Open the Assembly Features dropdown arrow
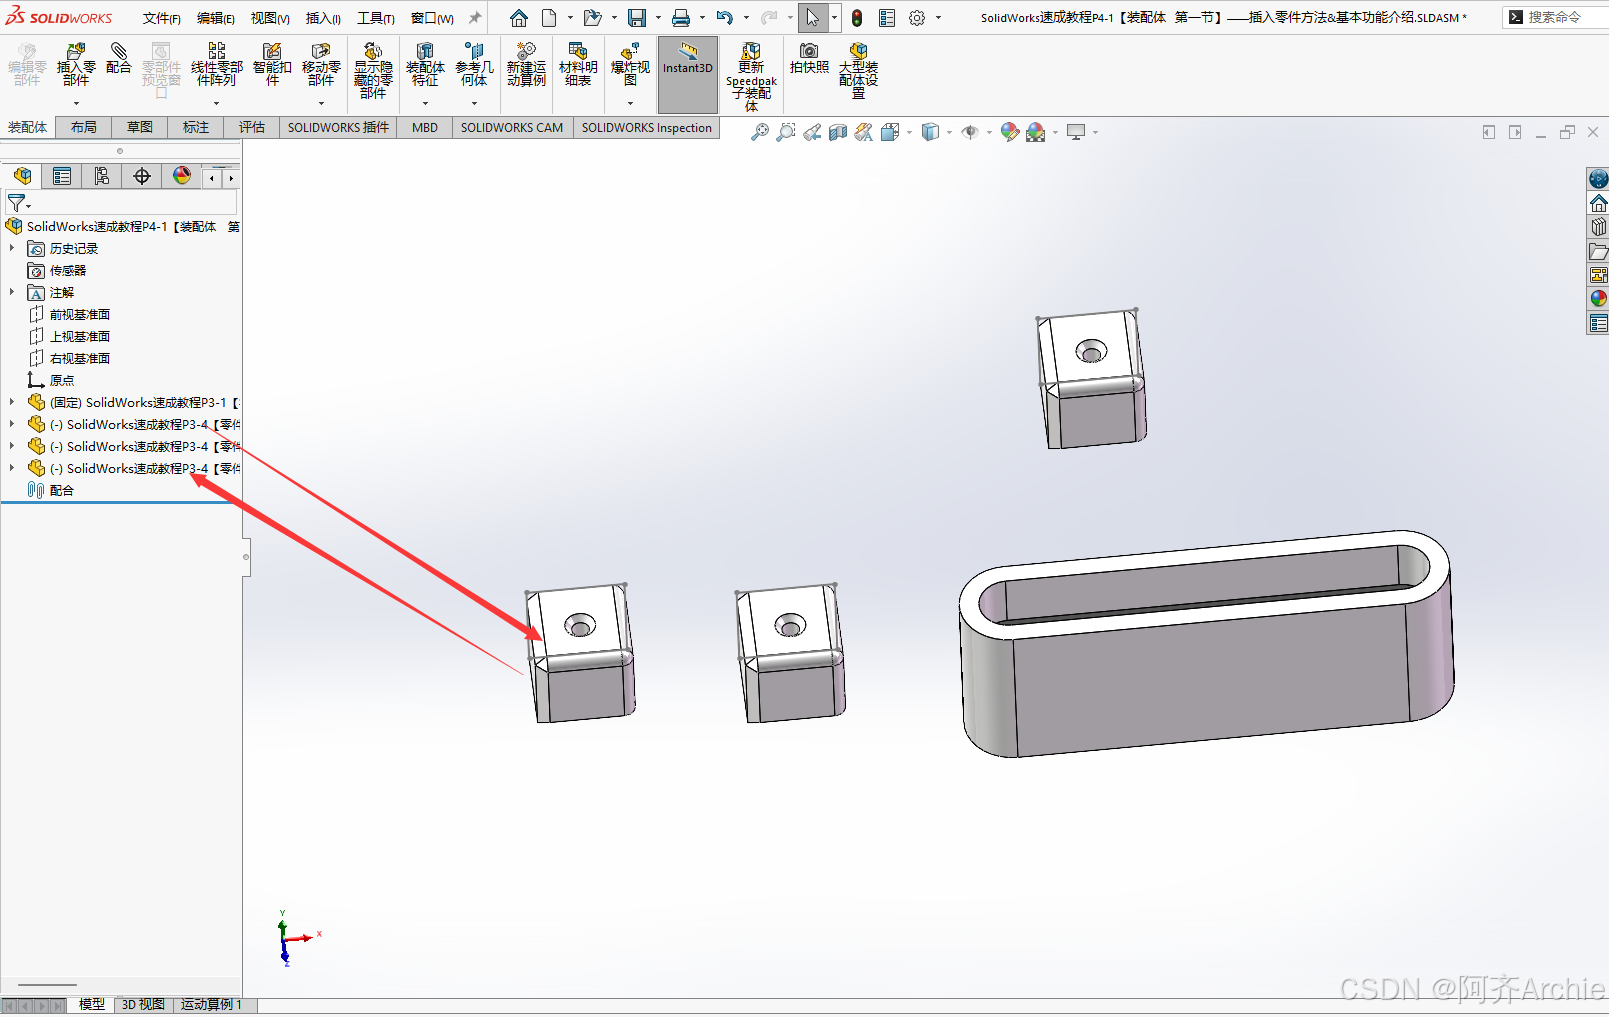This screenshot has width=1609, height=1017. pyautogui.click(x=425, y=103)
